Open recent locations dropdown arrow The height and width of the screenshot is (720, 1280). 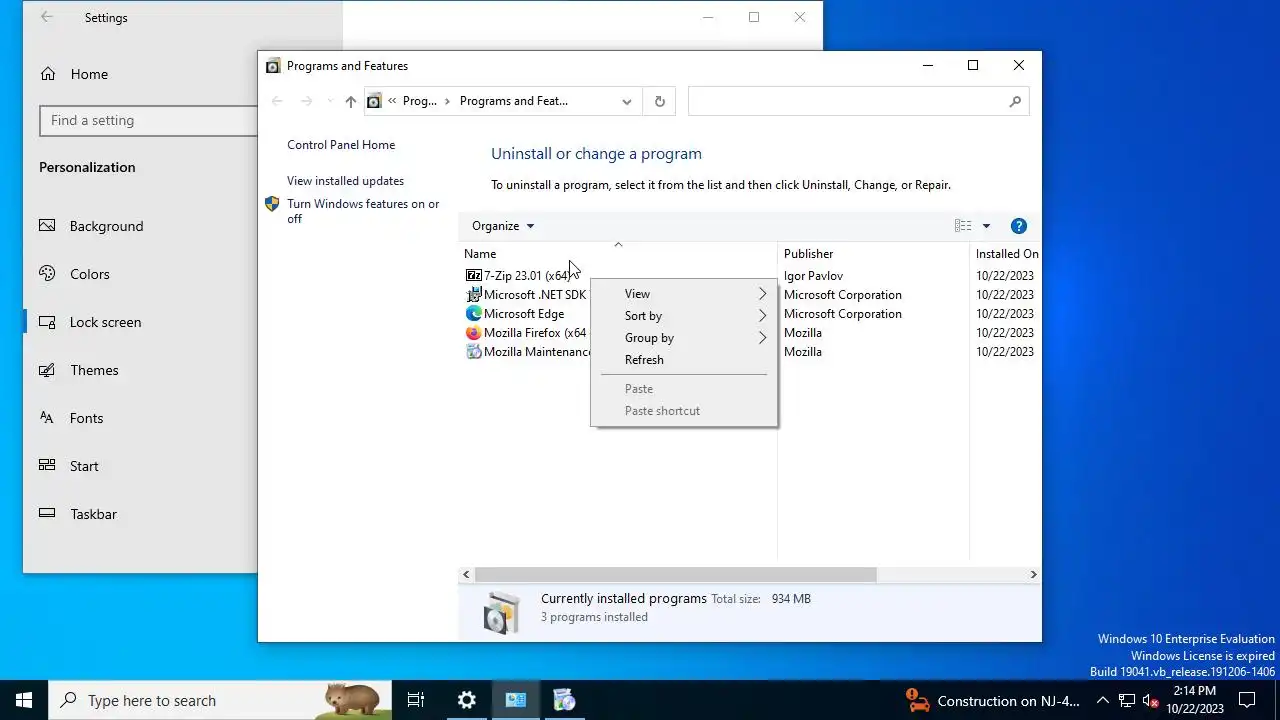[330, 101]
